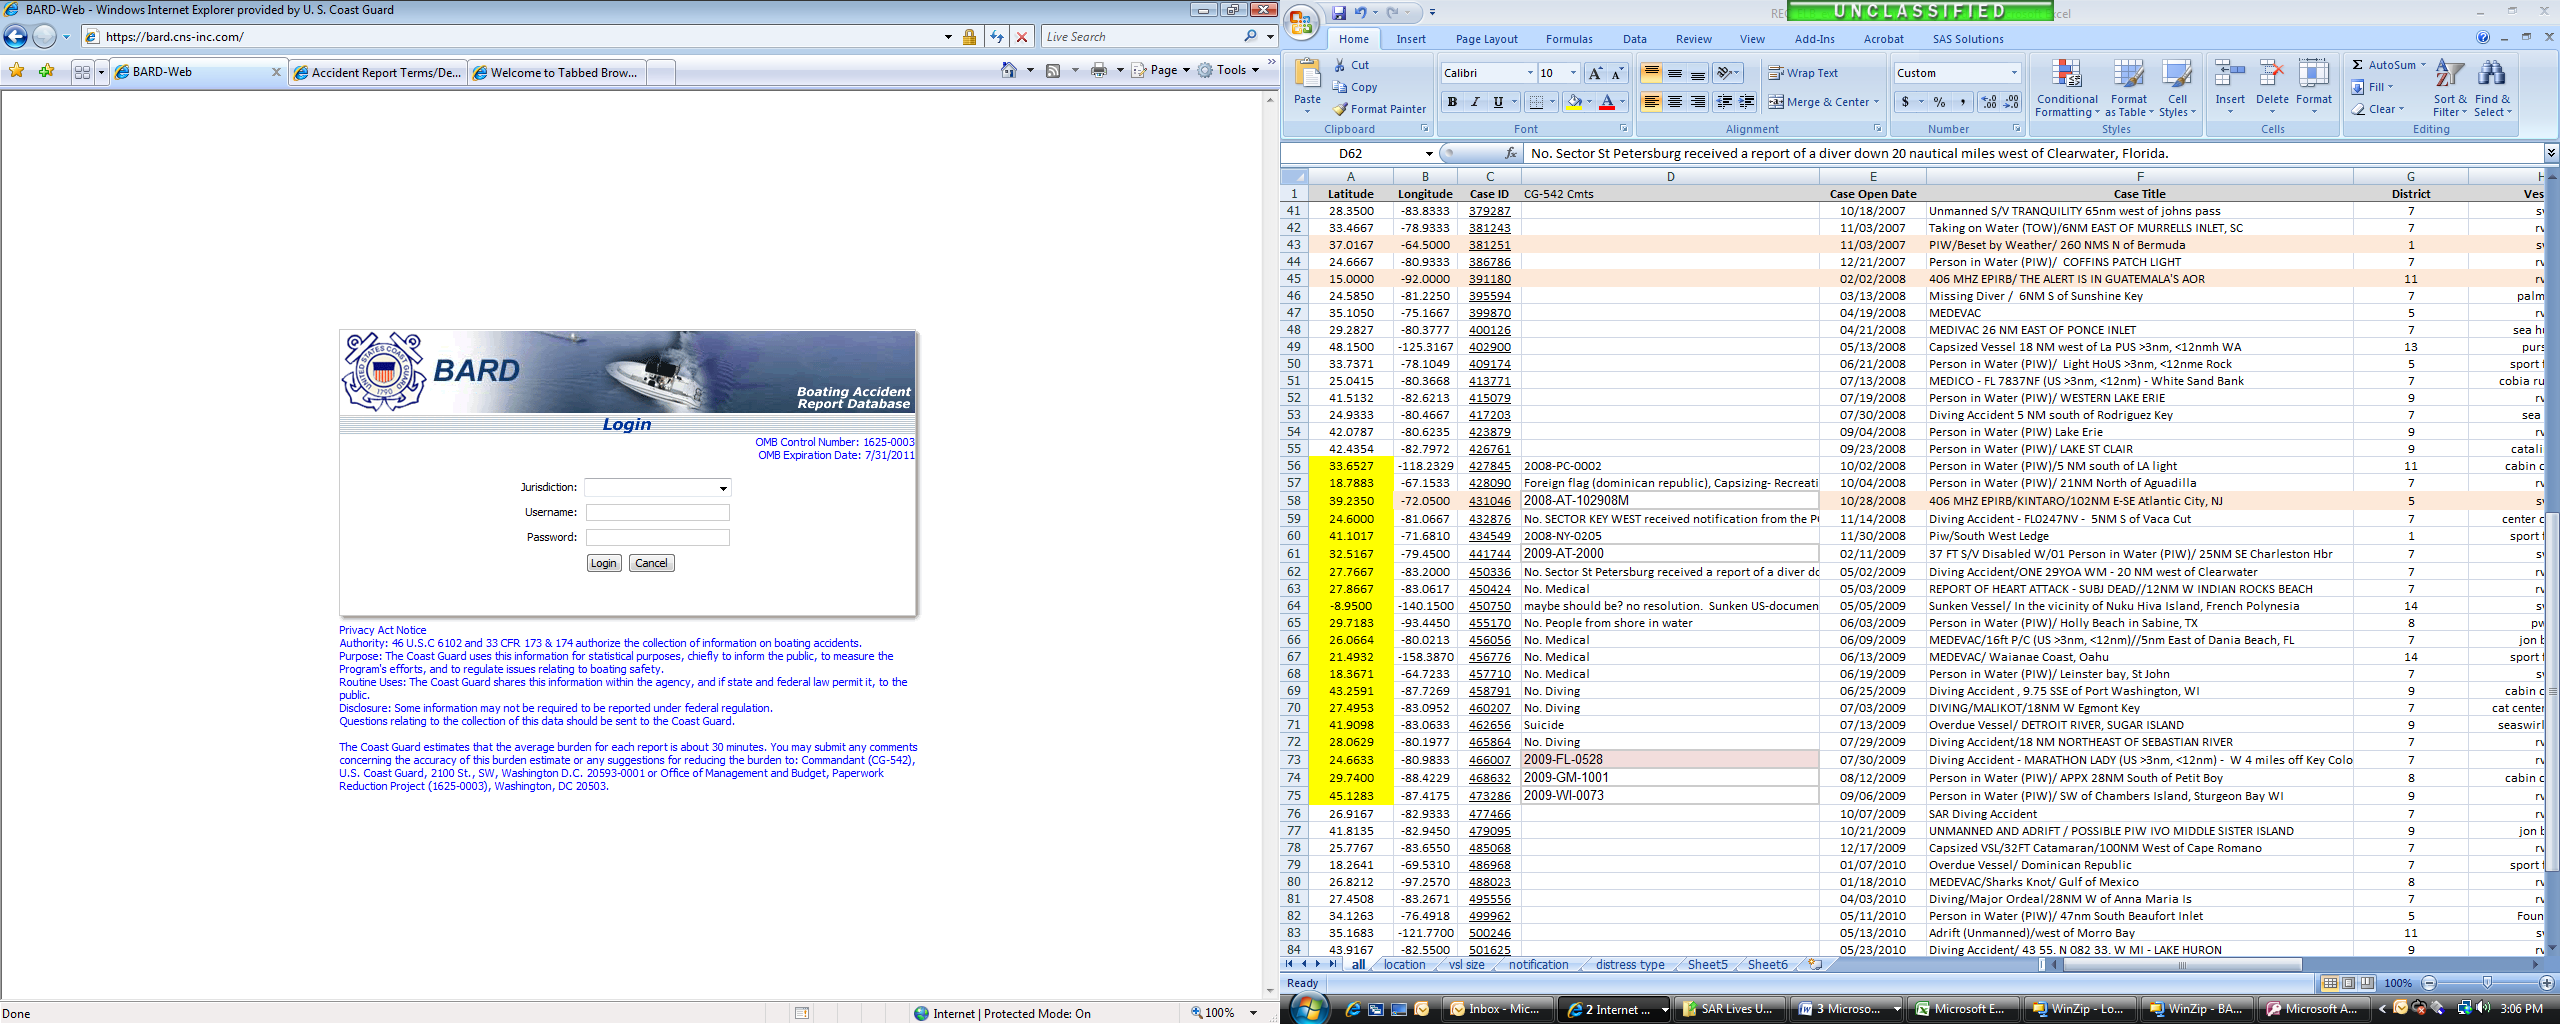This screenshot has width=2560, height=1024.
Task: Click the Format Painter brush icon
Action: (x=1341, y=109)
